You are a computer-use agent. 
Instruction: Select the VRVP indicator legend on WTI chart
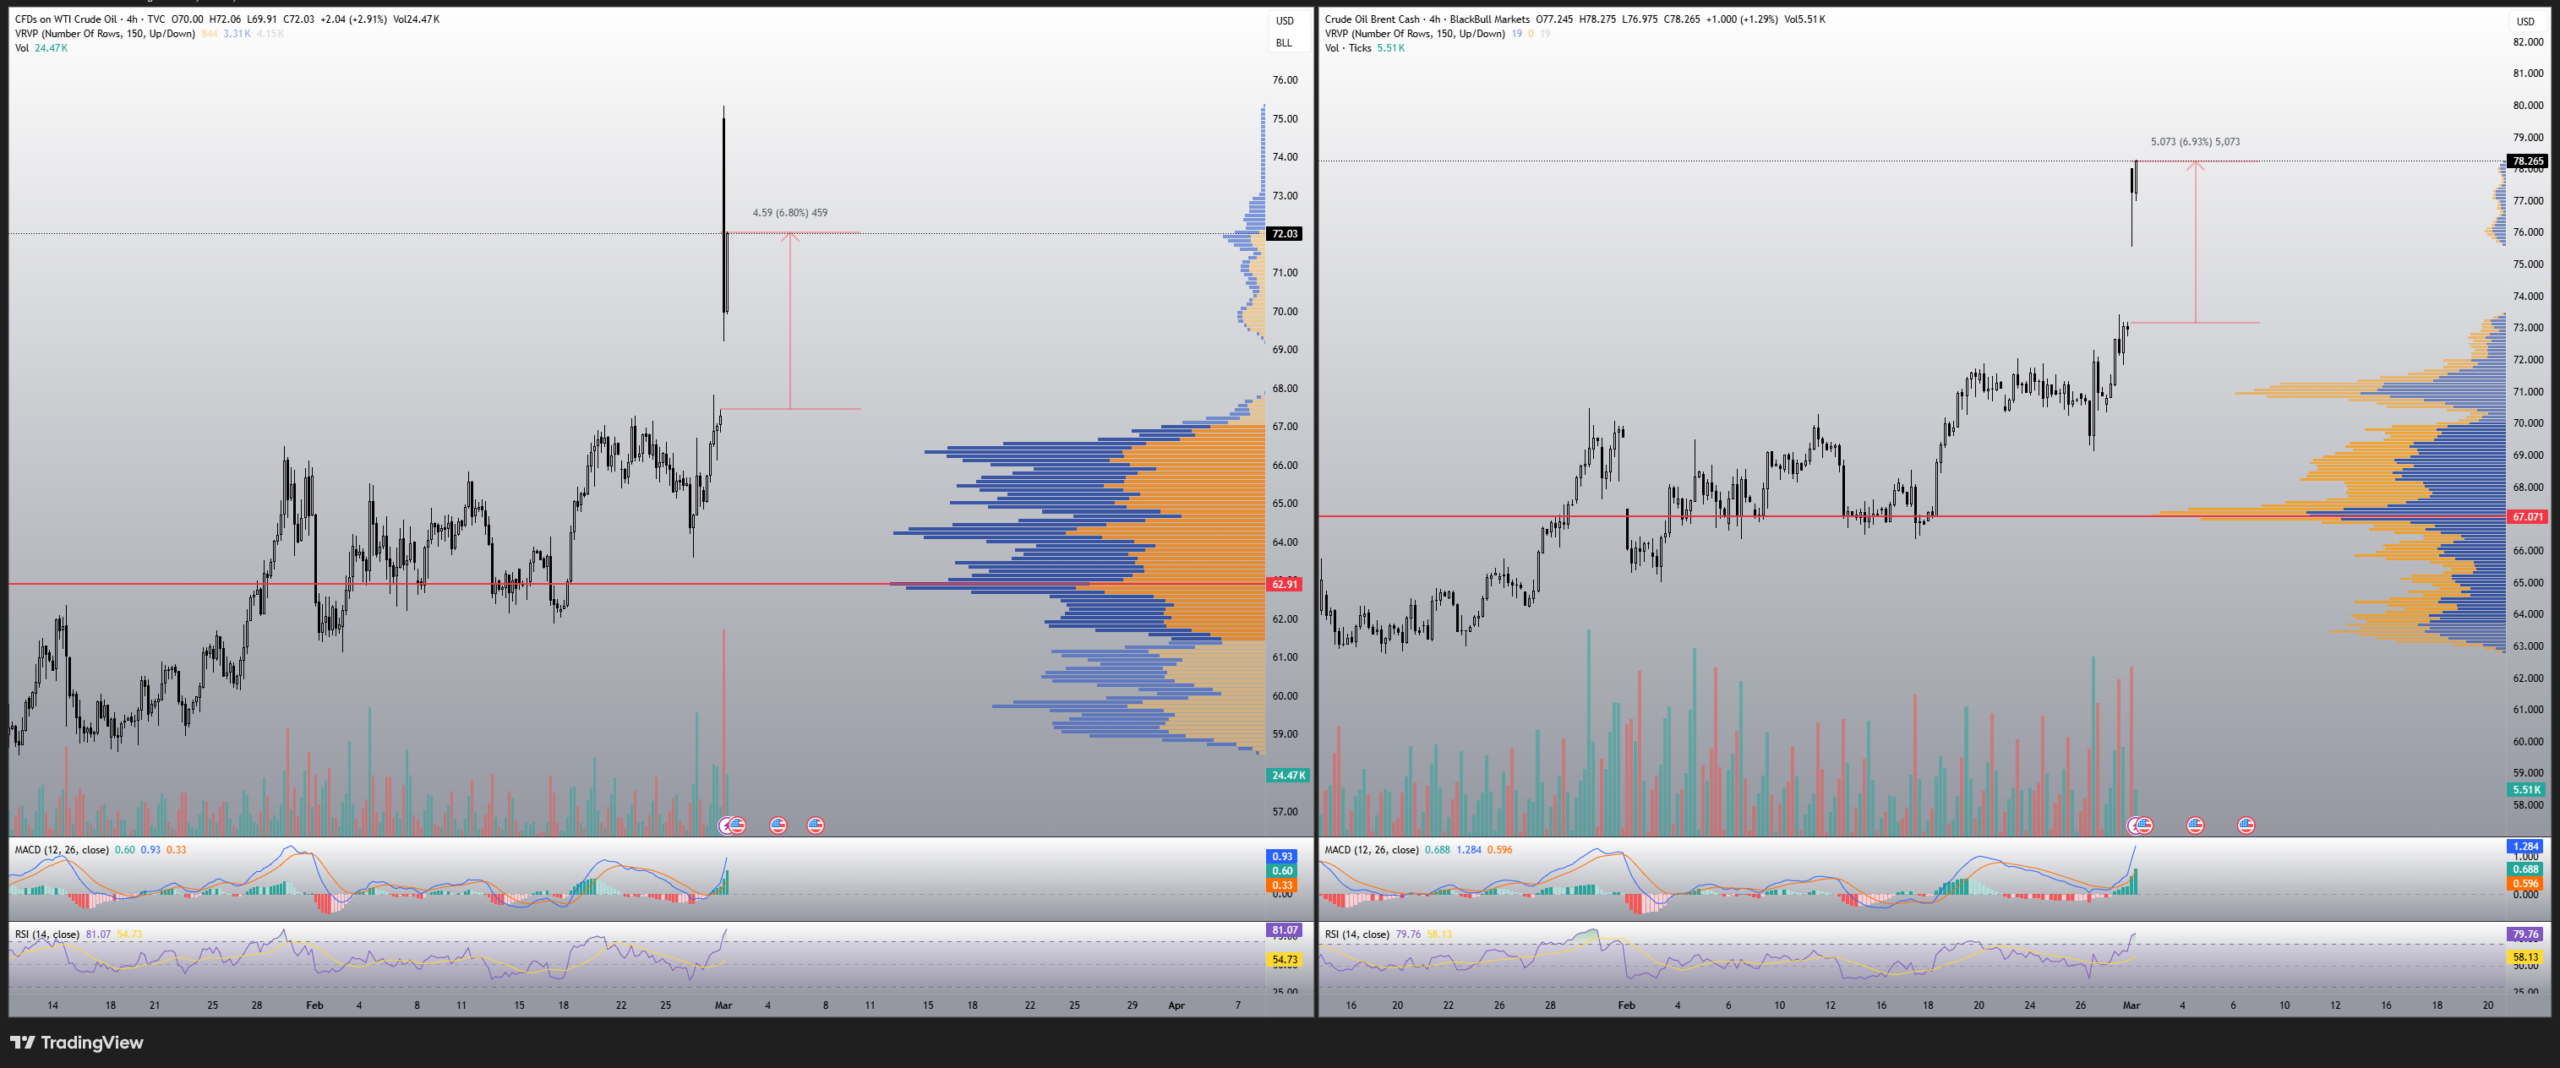coord(105,34)
